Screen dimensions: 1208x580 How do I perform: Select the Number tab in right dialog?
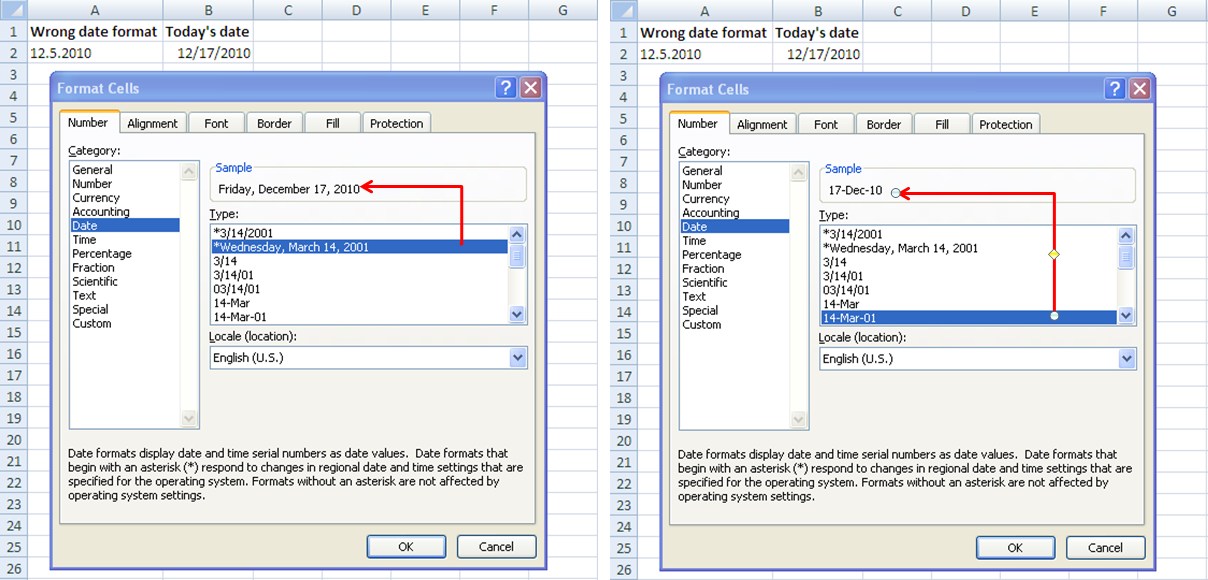point(698,123)
